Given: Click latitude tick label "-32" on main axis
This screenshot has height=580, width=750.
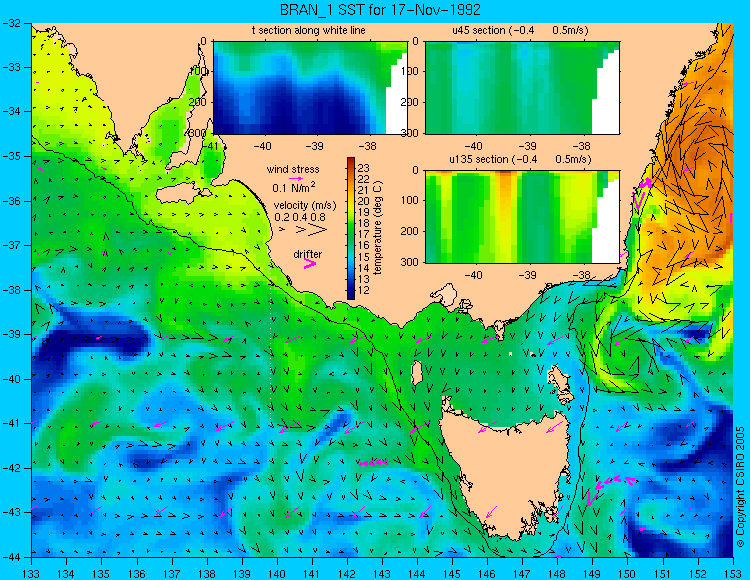Looking at the screenshot, I should coord(11,22).
